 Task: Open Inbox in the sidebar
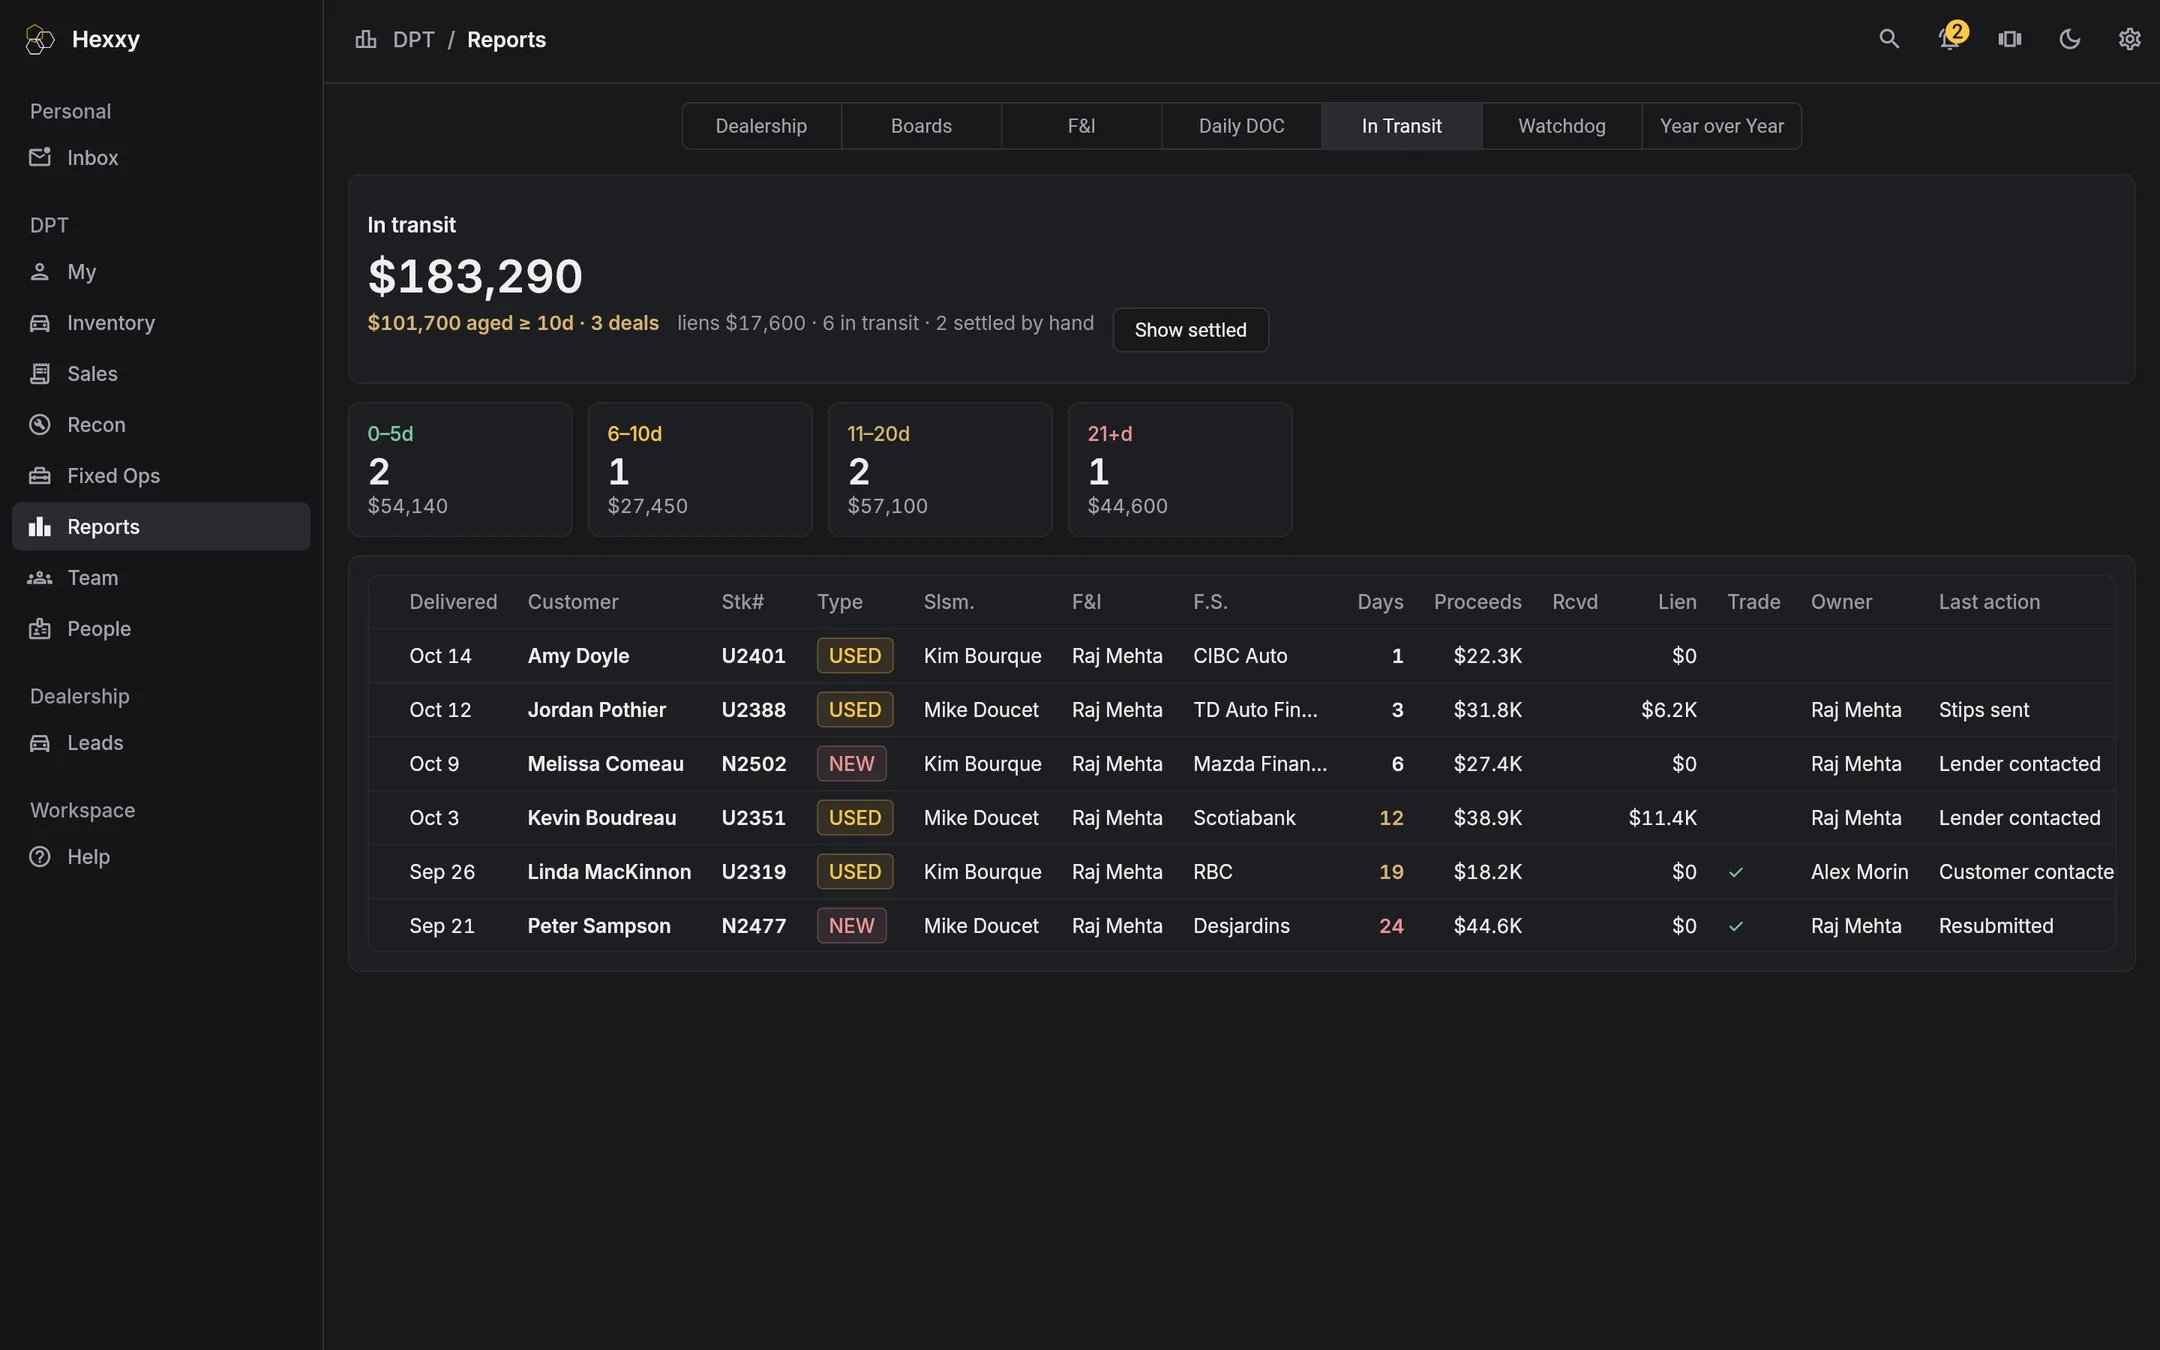(161, 158)
